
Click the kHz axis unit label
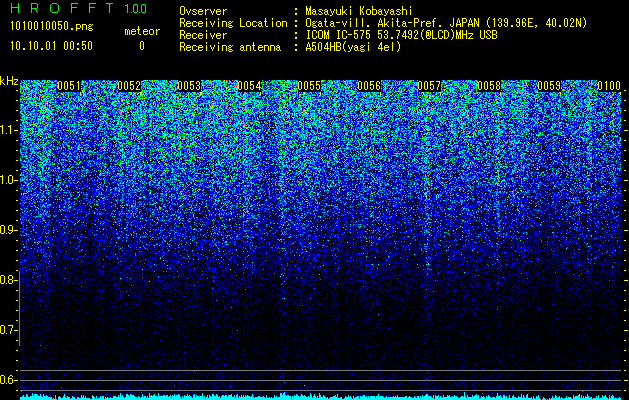click(9, 81)
